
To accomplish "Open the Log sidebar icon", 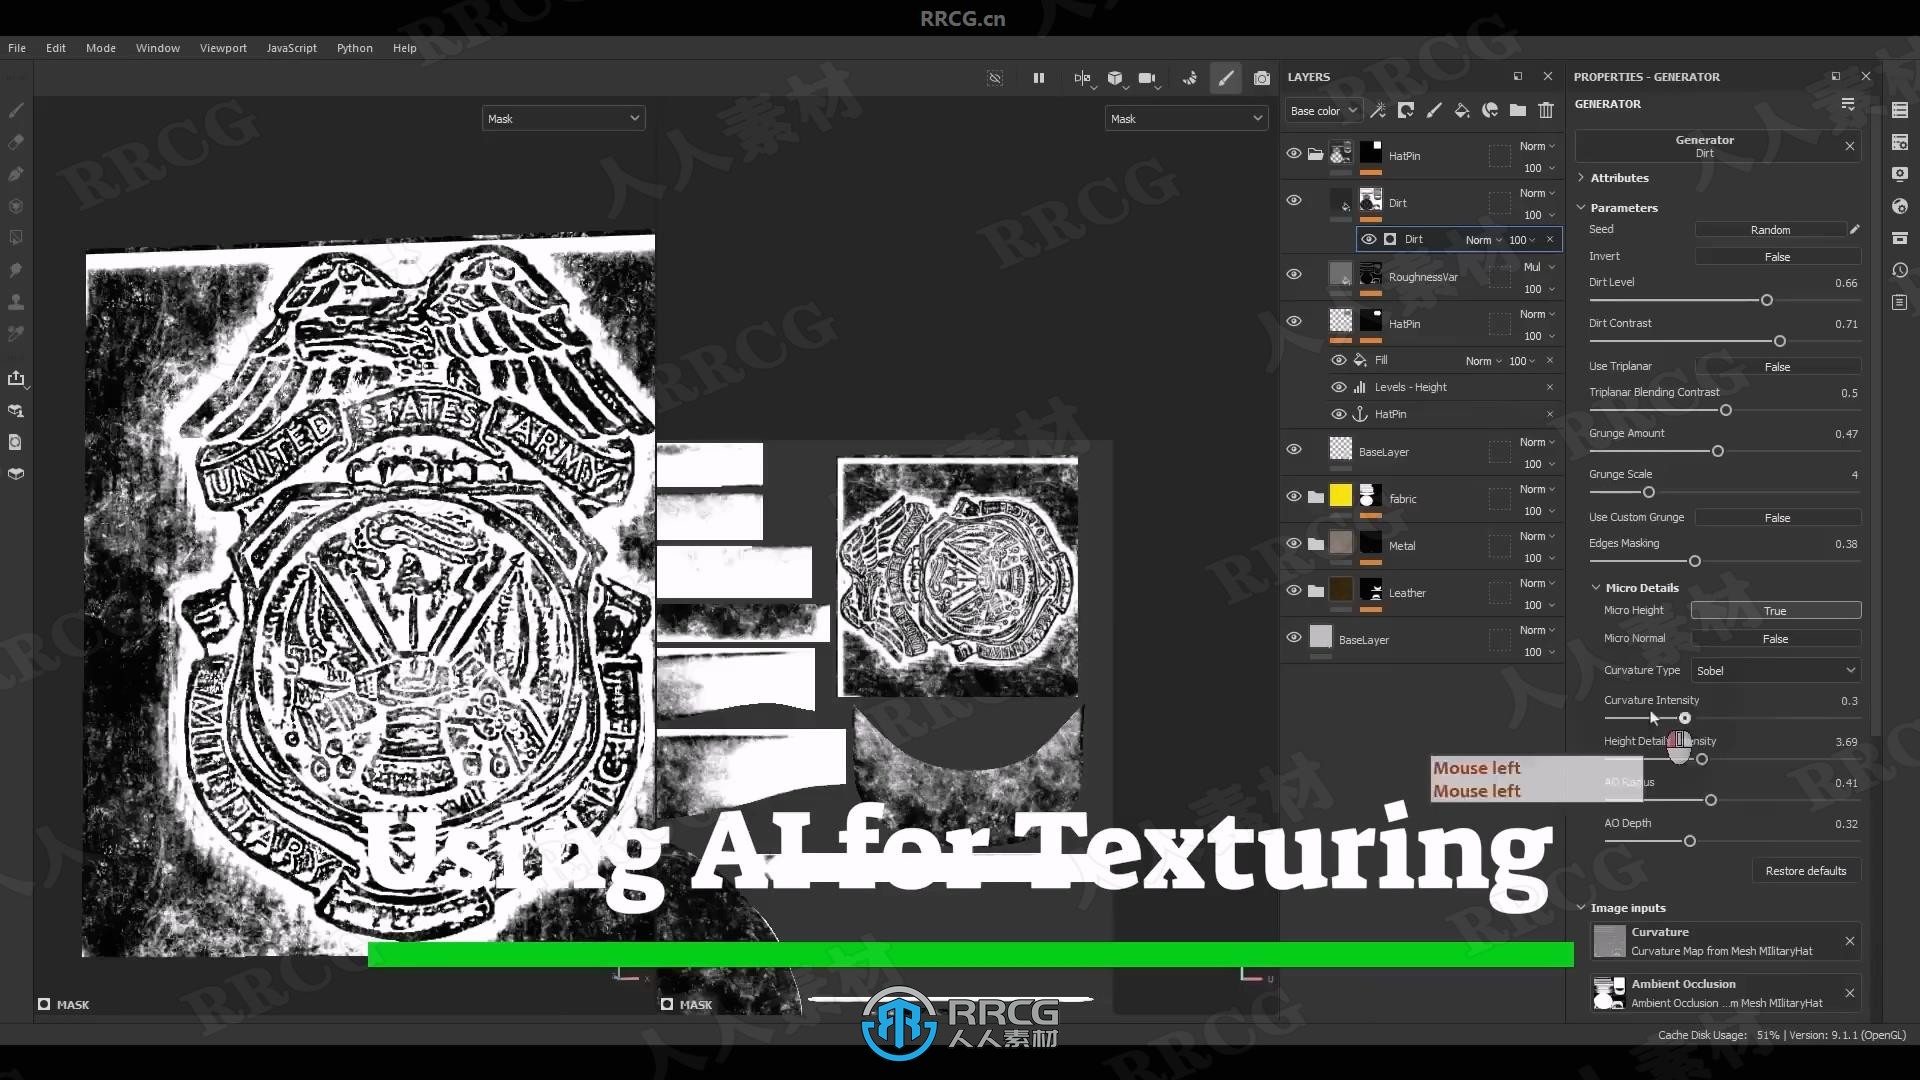I will pyautogui.click(x=1900, y=302).
